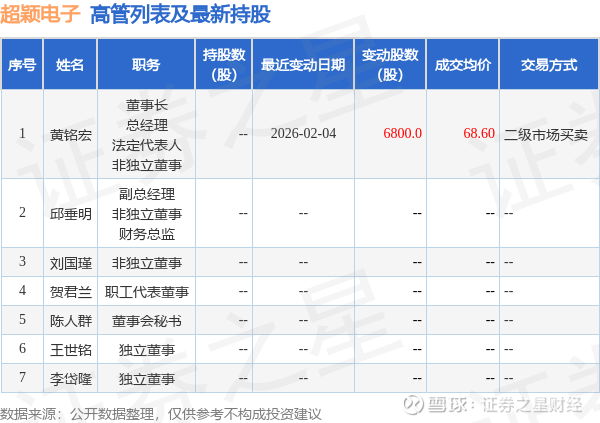Click 职工代表董事 in 贺君兰's row
Screen dimensions: 600x423
(147, 292)
